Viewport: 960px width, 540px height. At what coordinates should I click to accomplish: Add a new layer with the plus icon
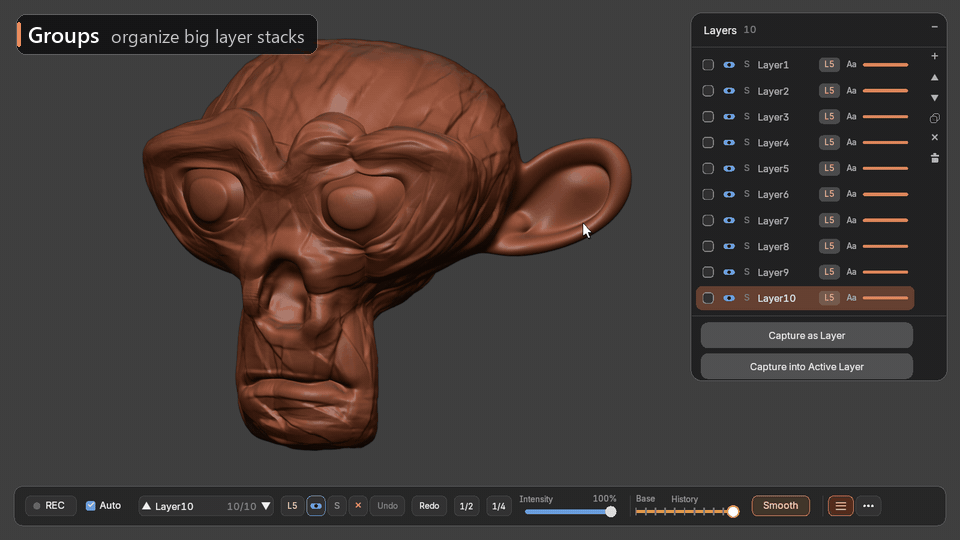coord(934,56)
